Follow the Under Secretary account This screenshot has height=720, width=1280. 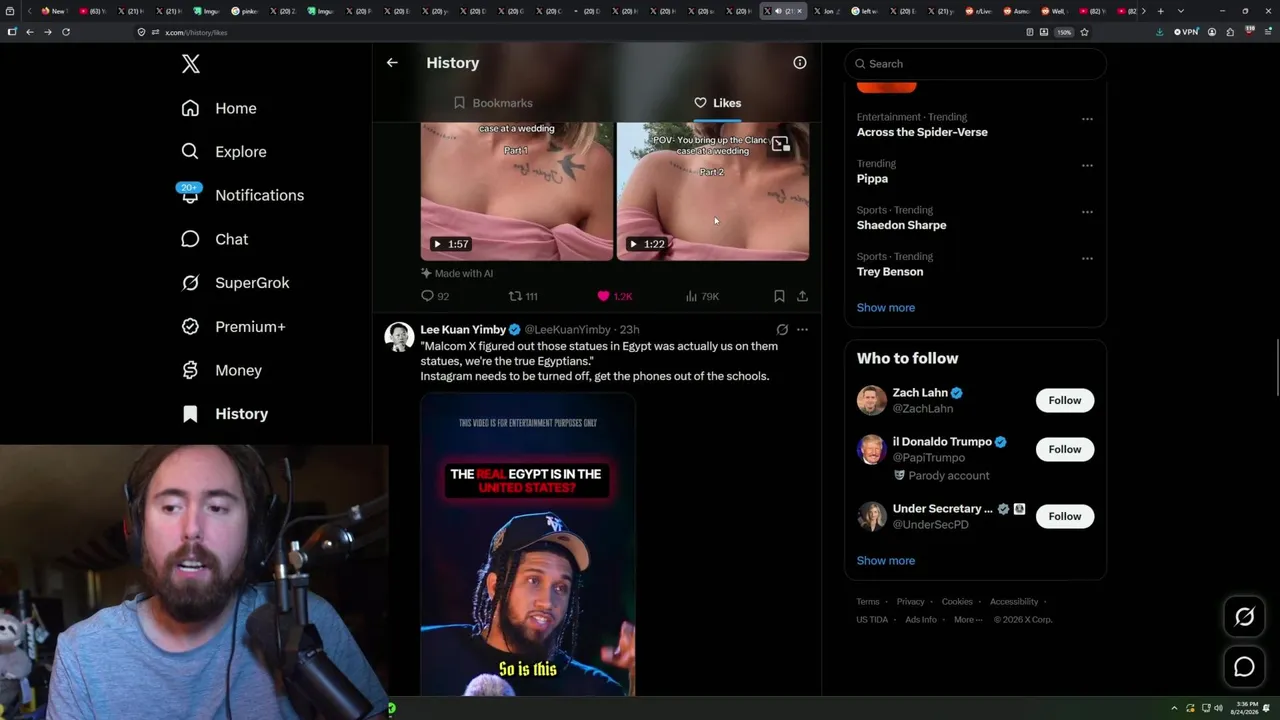point(1065,516)
